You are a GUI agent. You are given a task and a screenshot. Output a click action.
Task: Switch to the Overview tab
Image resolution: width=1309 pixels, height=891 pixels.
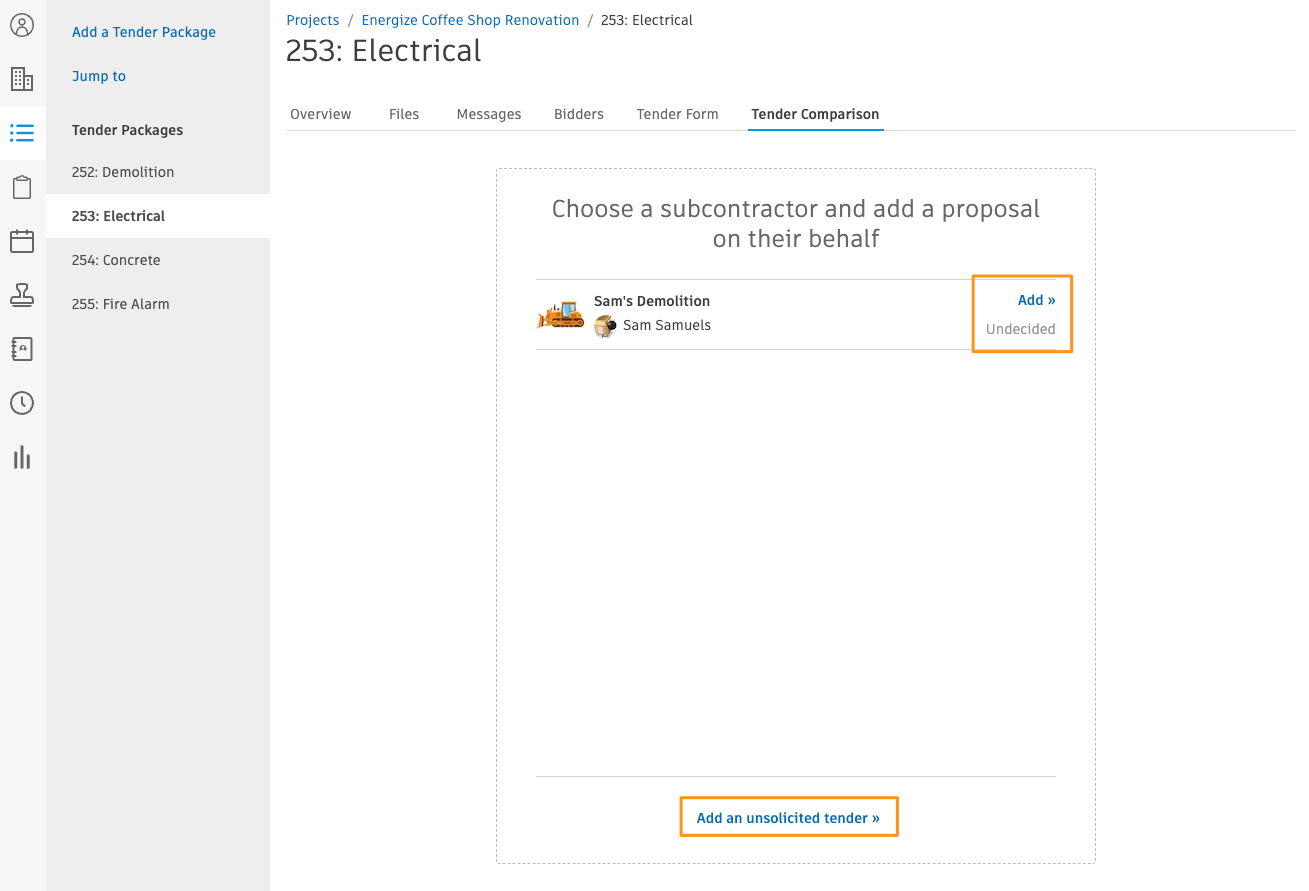point(321,114)
